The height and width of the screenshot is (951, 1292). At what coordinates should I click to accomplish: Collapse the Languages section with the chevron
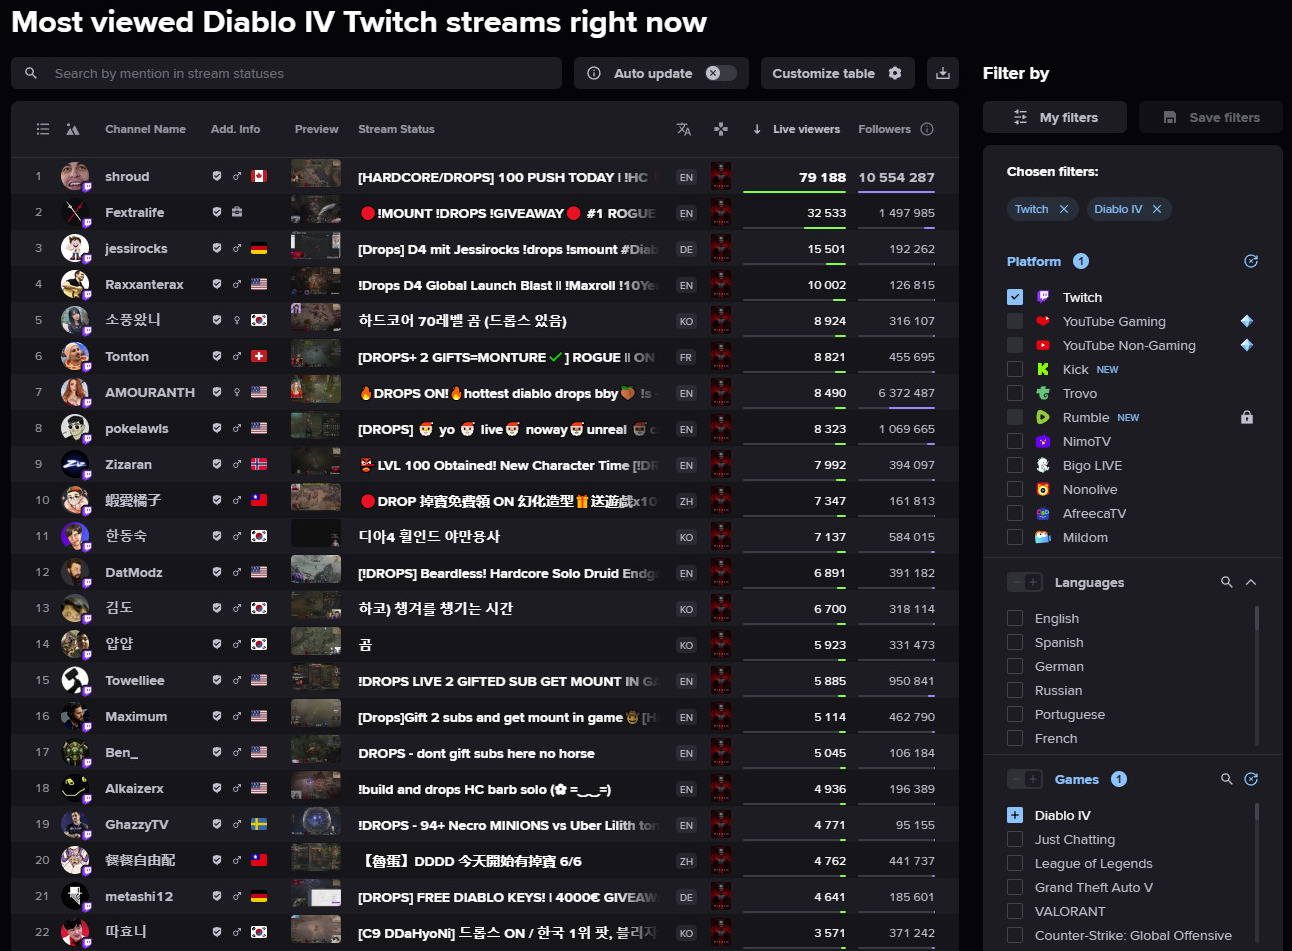tap(1250, 582)
